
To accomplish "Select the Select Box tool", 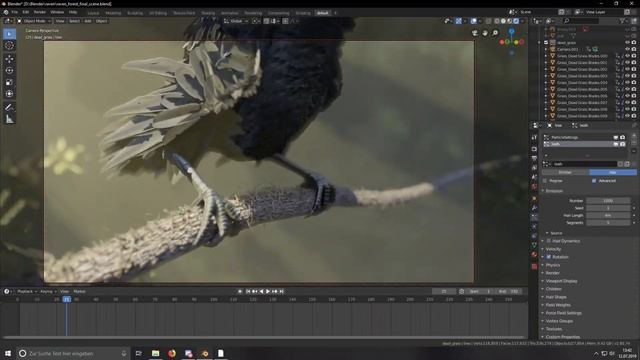I will (9, 33).
